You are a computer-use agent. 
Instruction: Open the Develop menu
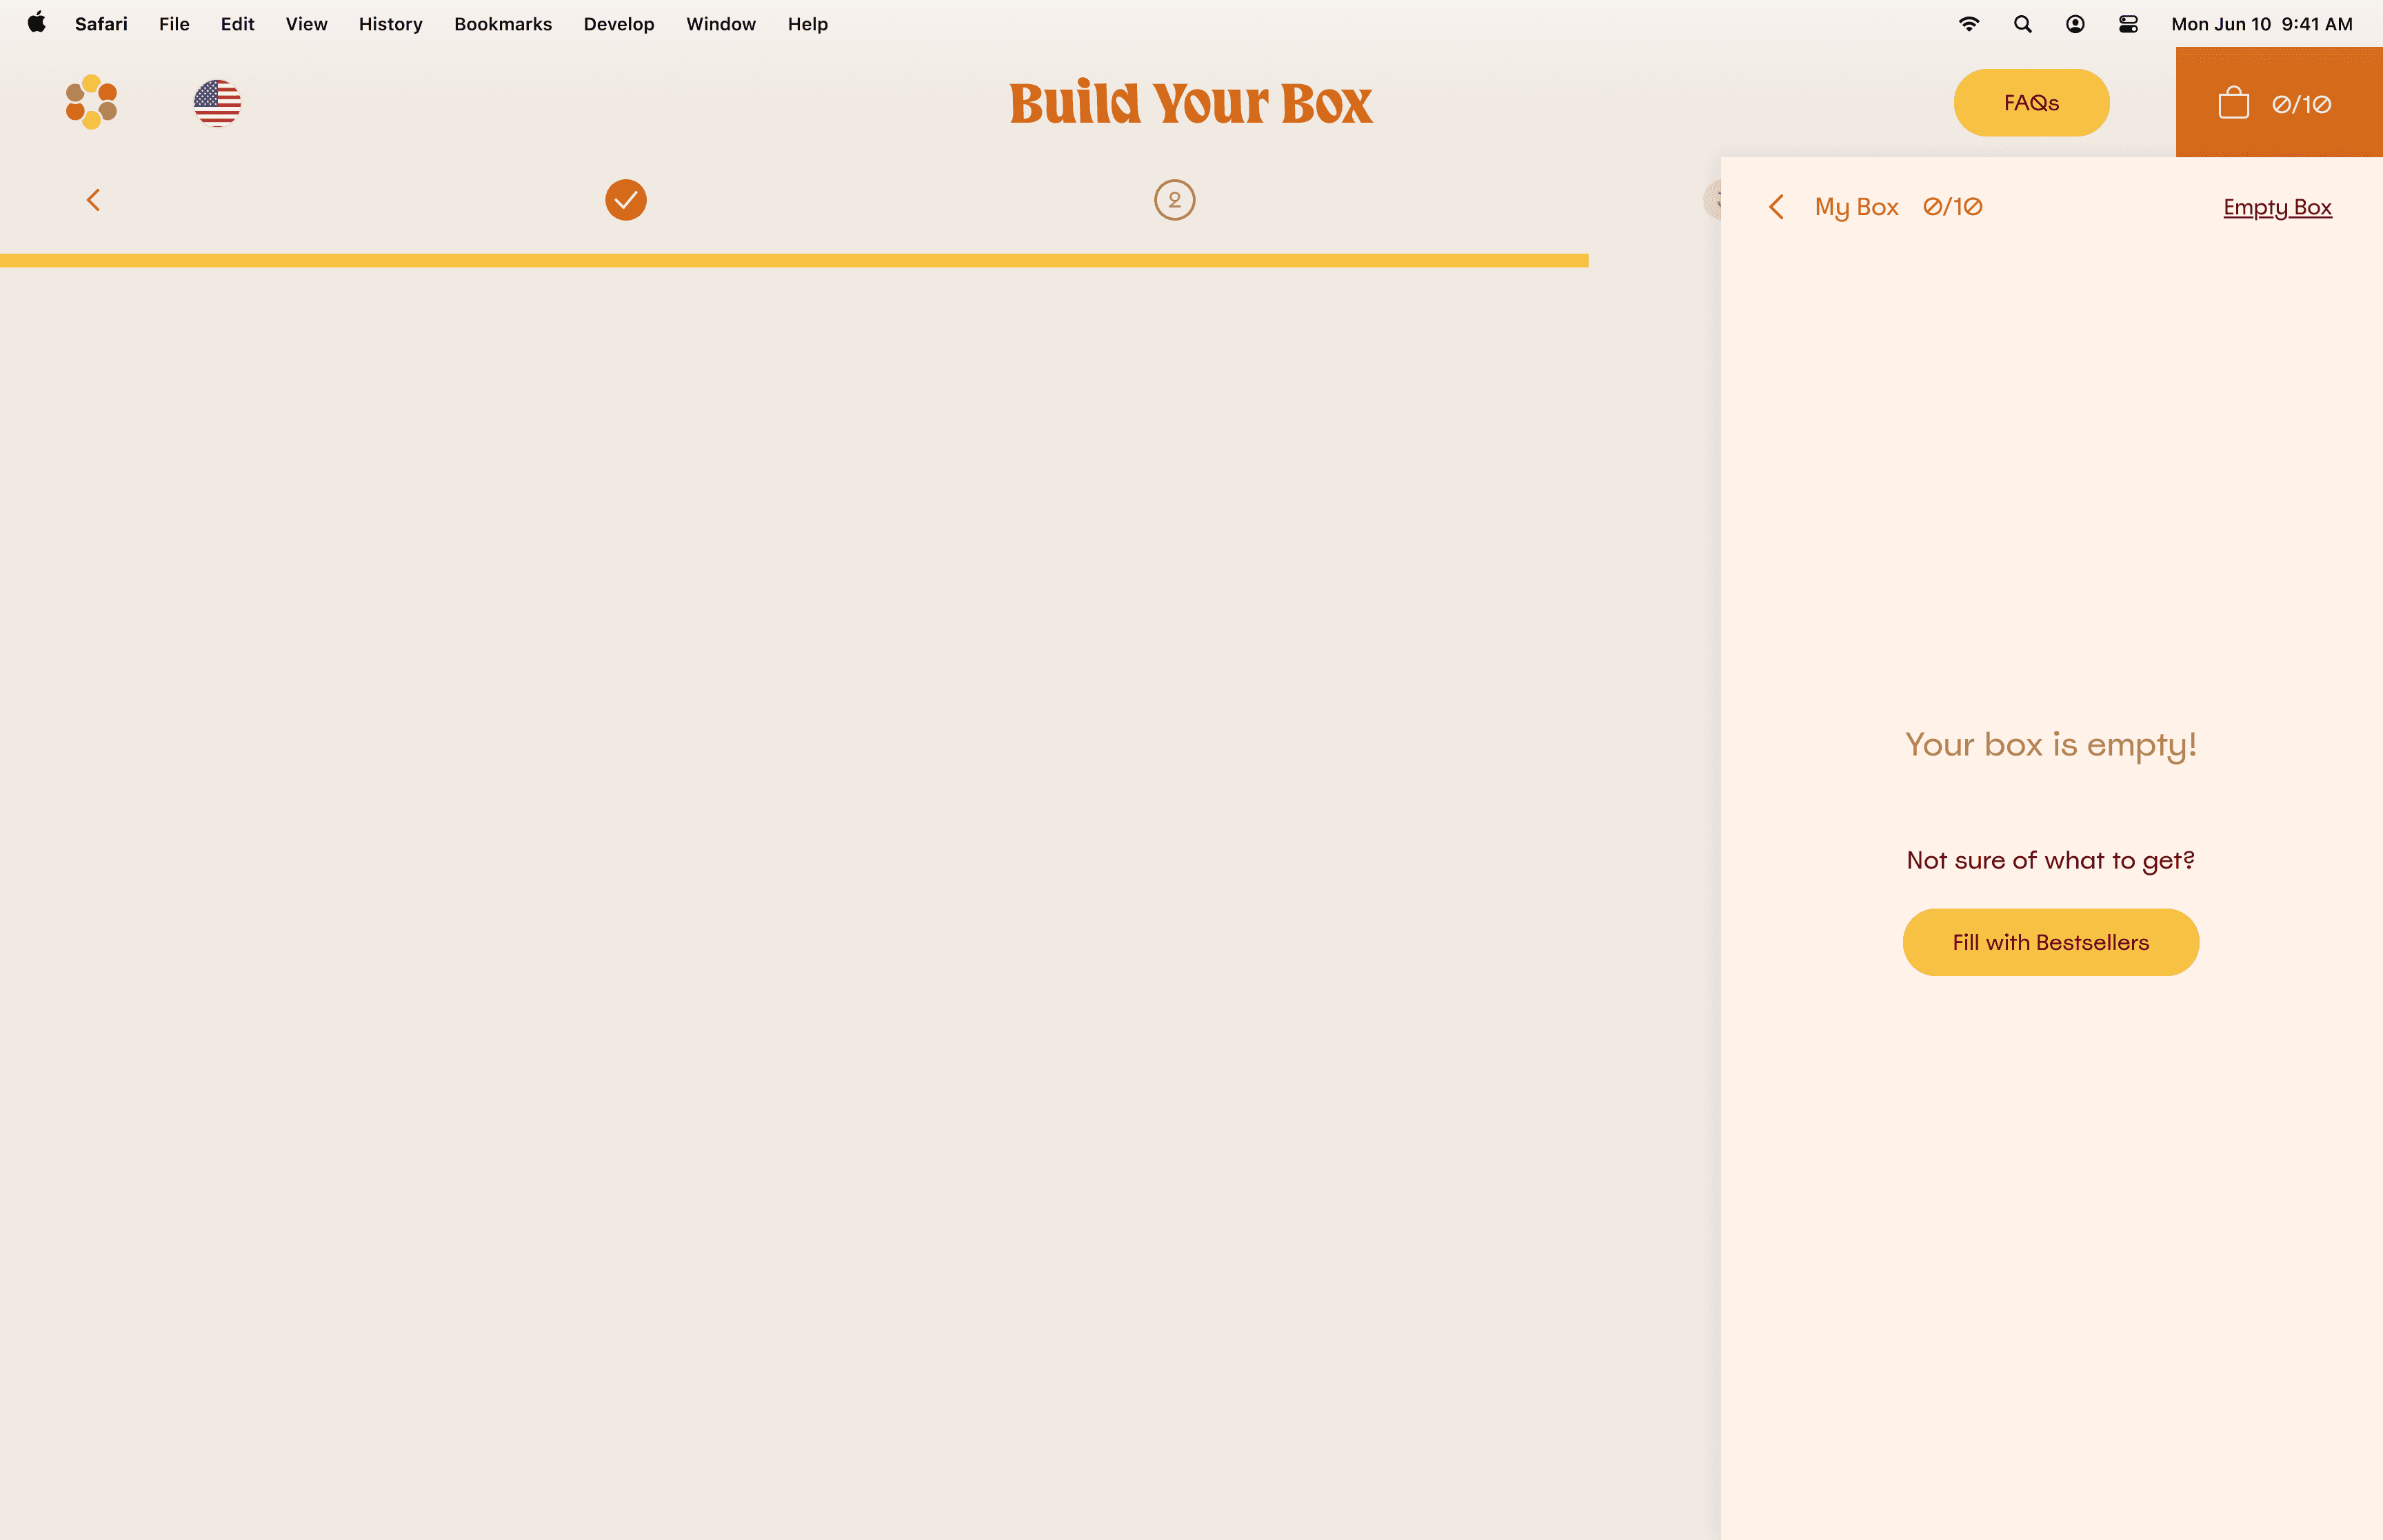point(618,24)
